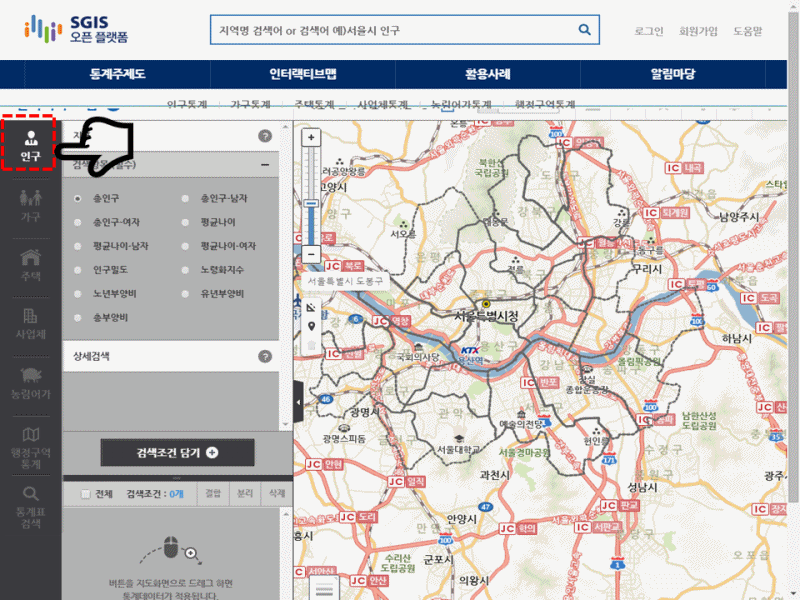Click the map location pin tool
800x600 pixels.
point(311,326)
